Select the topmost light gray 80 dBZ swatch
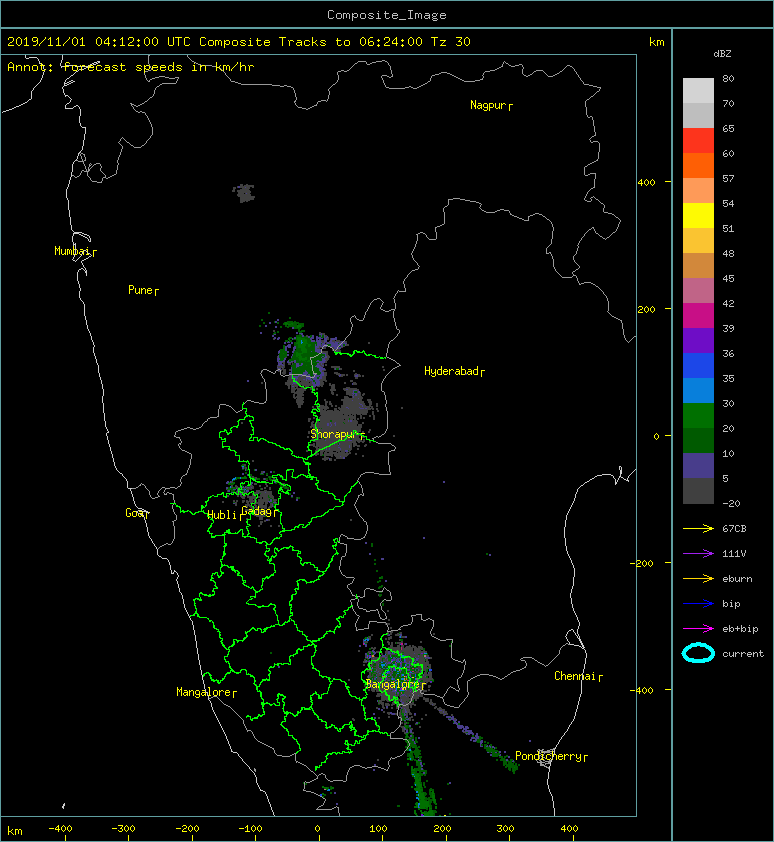Screen dimensions: 774x842 tap(698, 90)
